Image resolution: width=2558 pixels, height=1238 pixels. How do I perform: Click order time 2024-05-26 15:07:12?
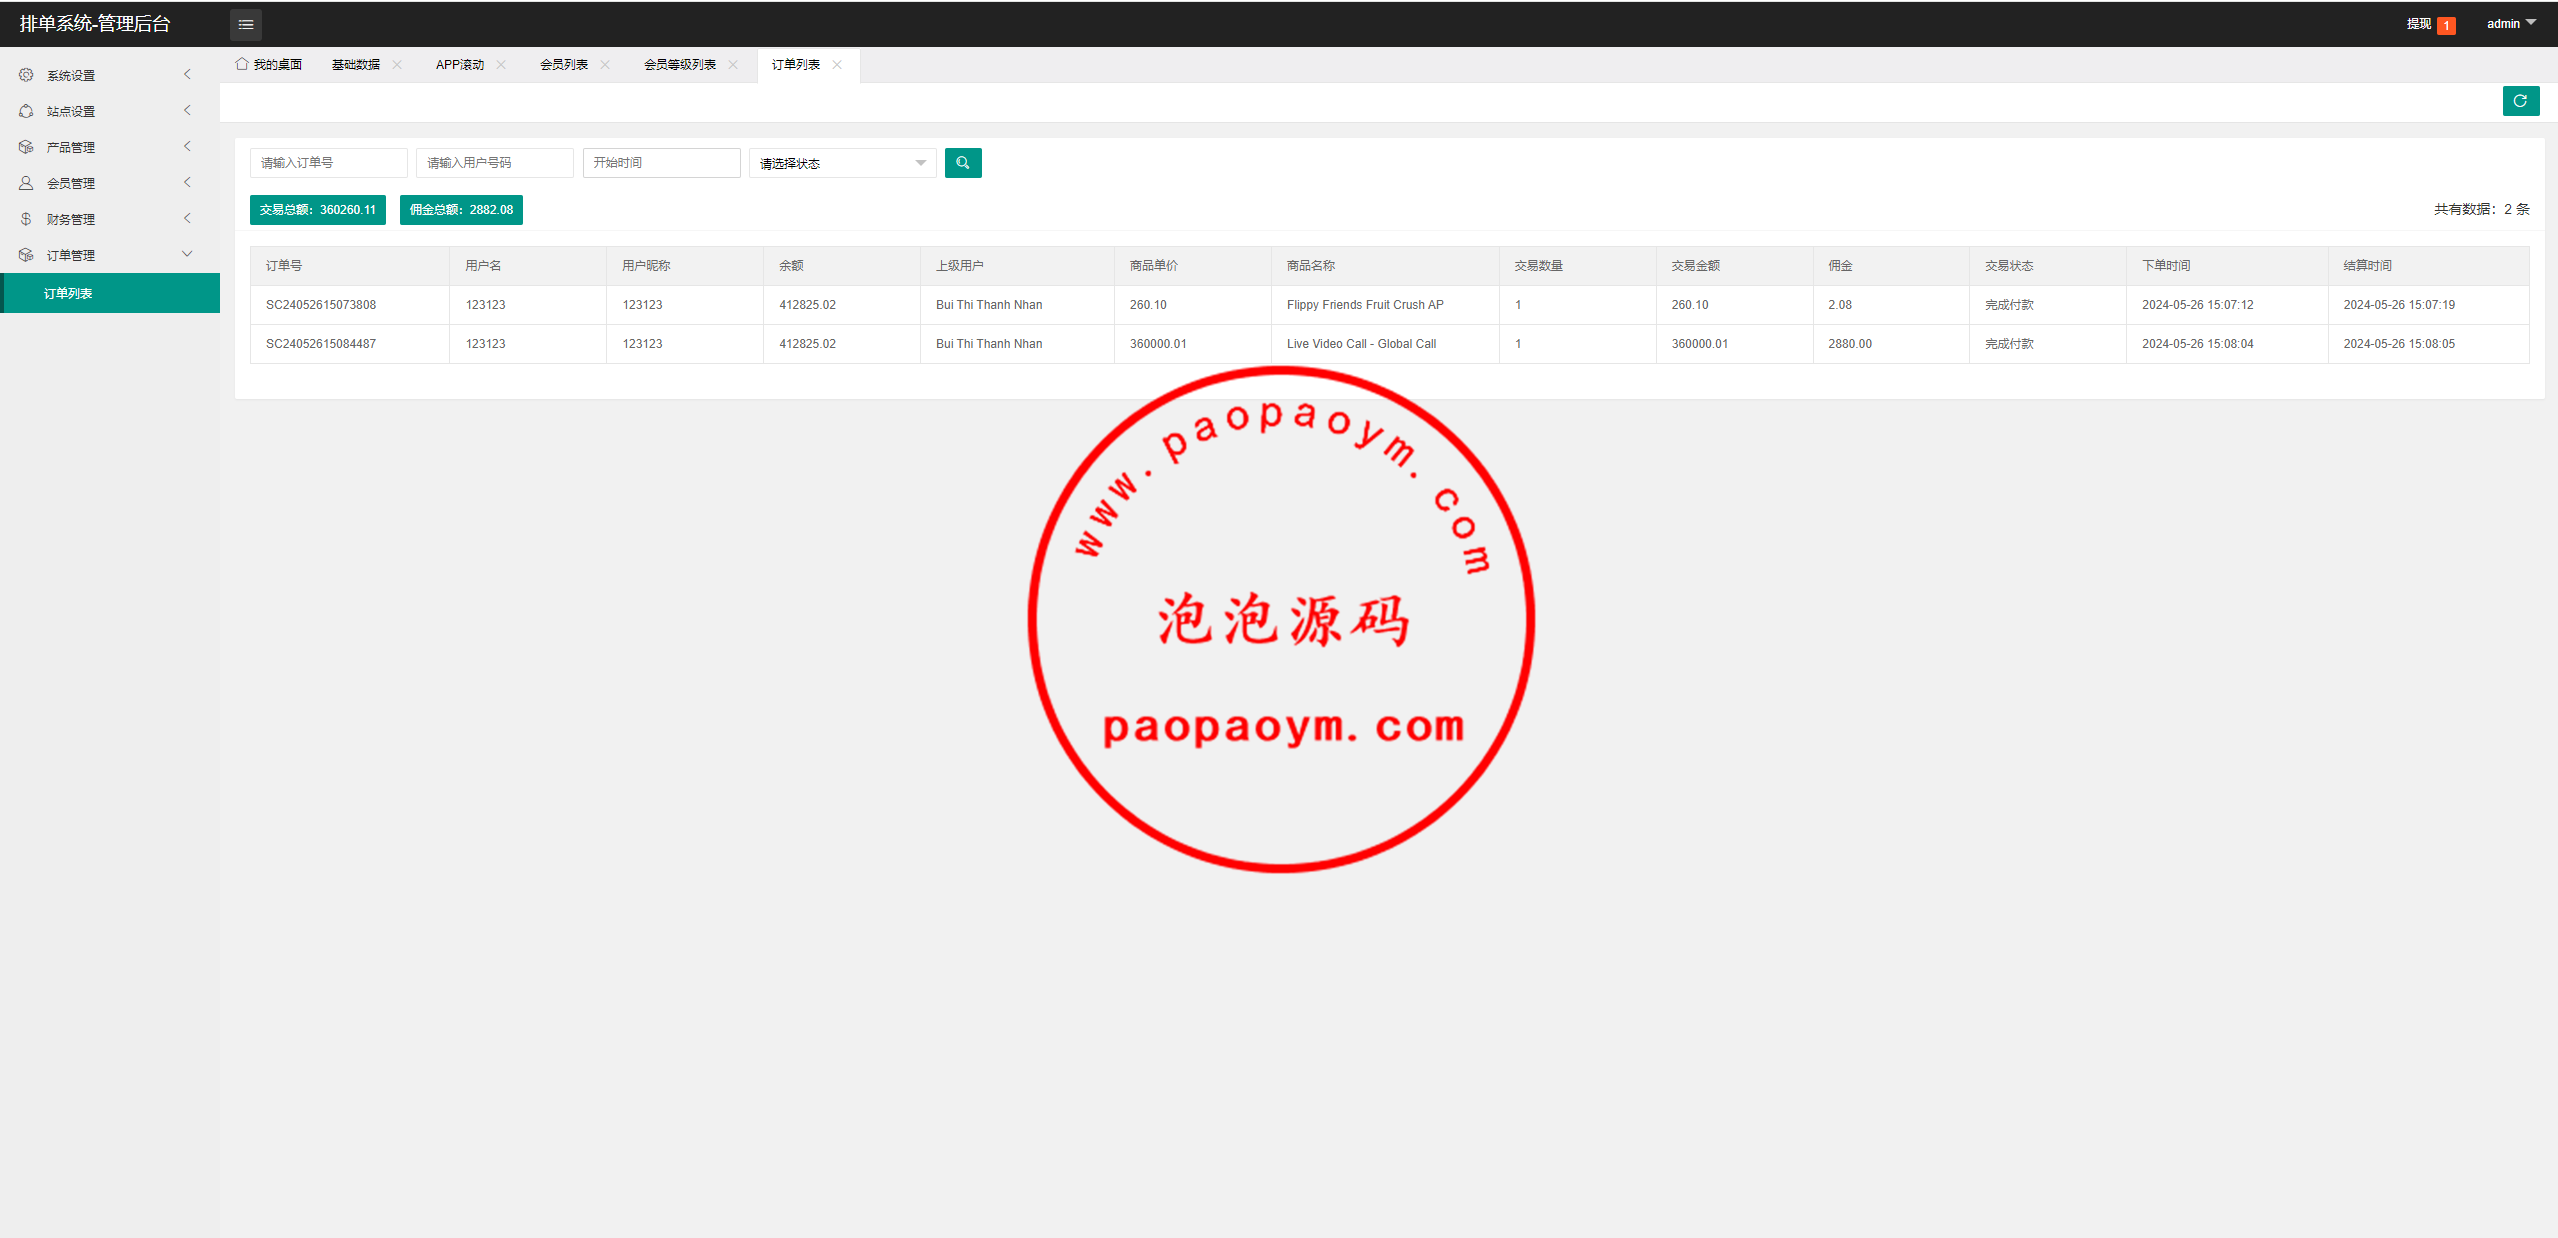[x=2198, y=305]
